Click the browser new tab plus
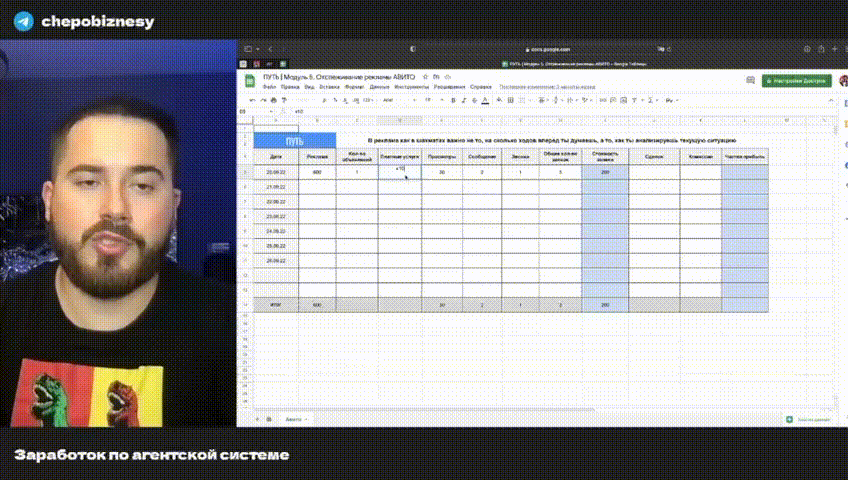 coord(834,49)
